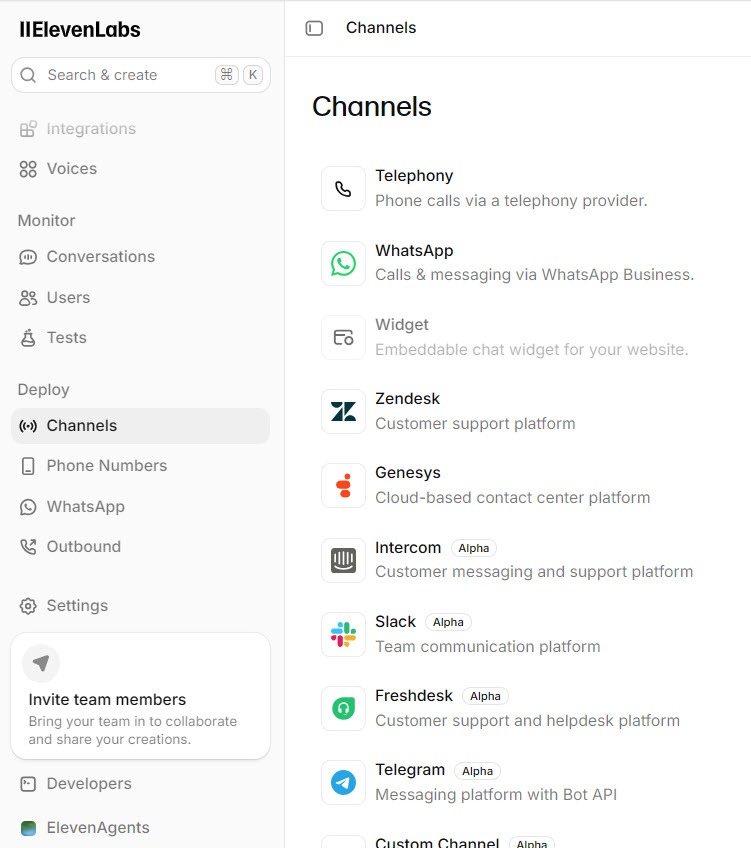This screenshot has height=848, width=751.
Task: Open Users in the sidebar
Action: (x=141, y=297)
